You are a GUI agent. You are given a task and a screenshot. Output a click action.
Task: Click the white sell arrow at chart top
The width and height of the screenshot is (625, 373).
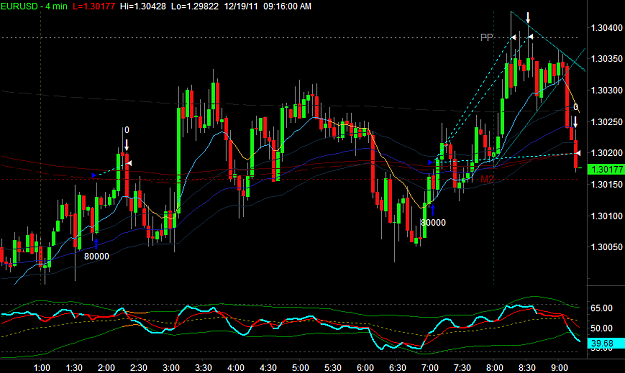(528, 18)
